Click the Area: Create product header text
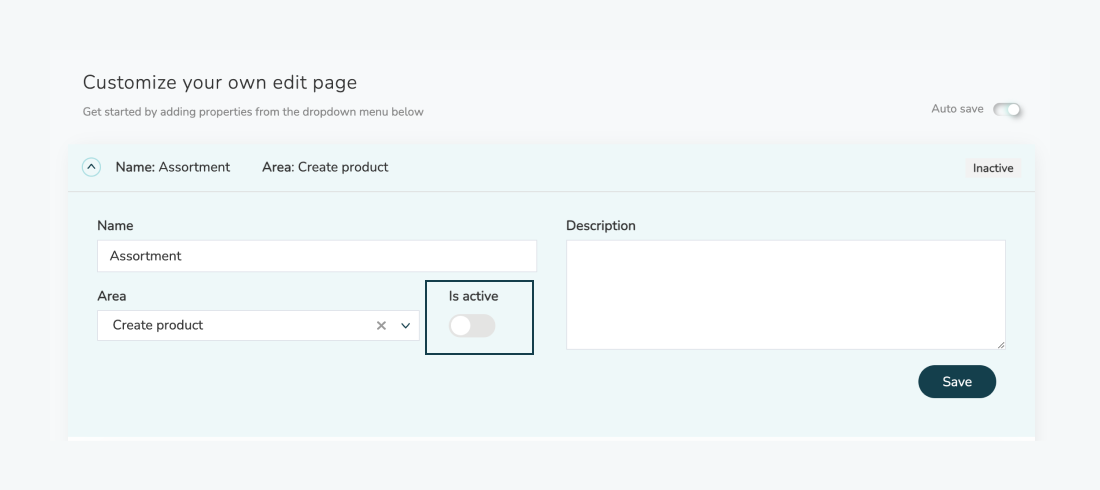The image size is (1100, 490). pos(325,167)
